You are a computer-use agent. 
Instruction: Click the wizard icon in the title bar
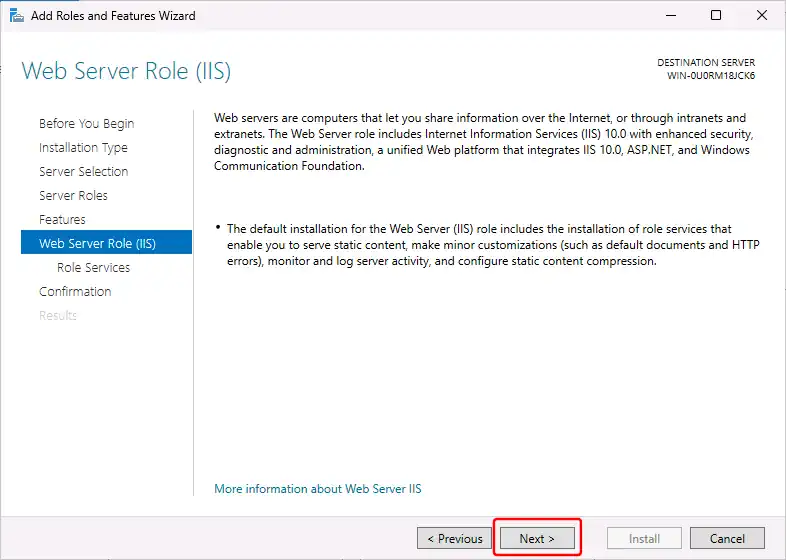(x=16, y=16)
